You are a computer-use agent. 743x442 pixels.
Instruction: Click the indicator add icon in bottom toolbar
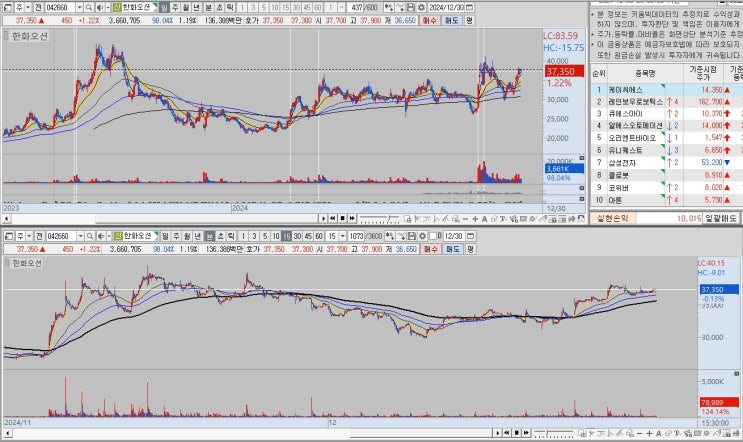click(x=390, y=235)
